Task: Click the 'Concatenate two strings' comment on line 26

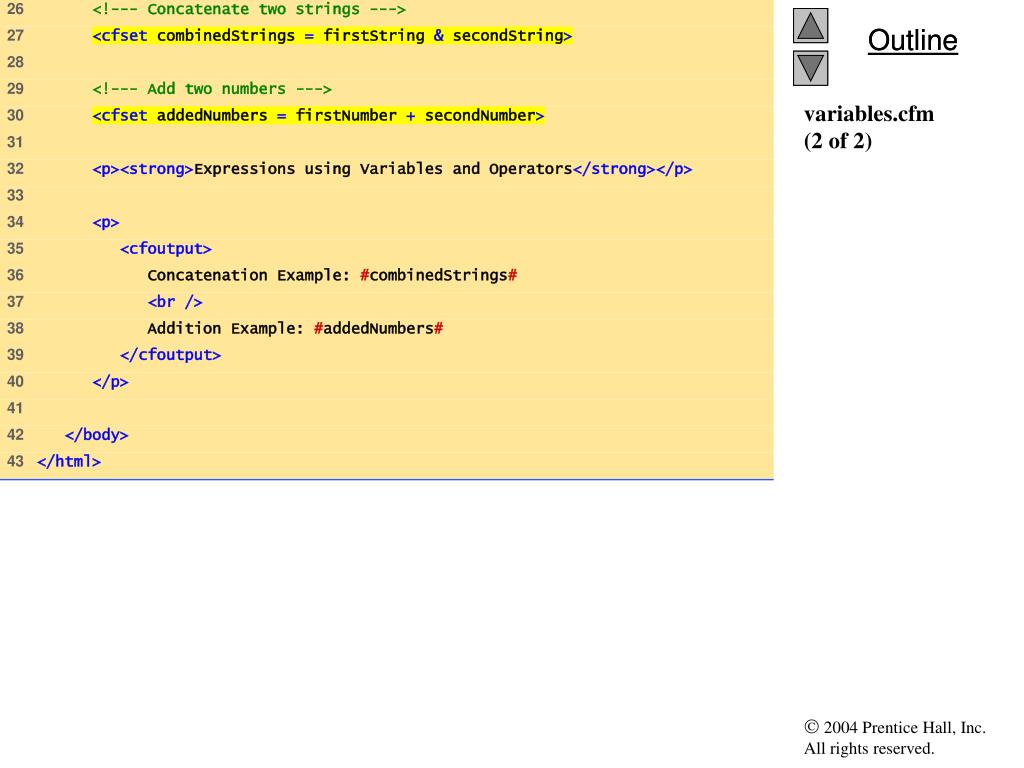Action: [x=249, y=9]
